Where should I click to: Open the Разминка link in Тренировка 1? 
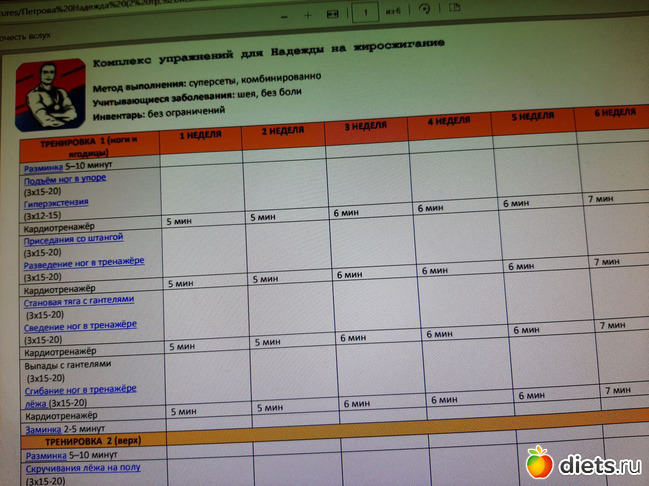[x=43, y=167]
